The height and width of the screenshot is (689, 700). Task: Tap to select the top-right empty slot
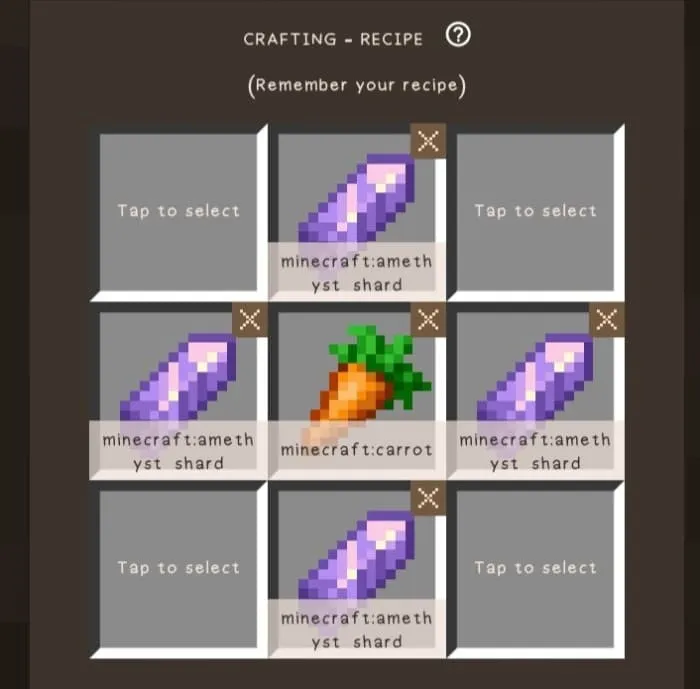click(536, 213)
